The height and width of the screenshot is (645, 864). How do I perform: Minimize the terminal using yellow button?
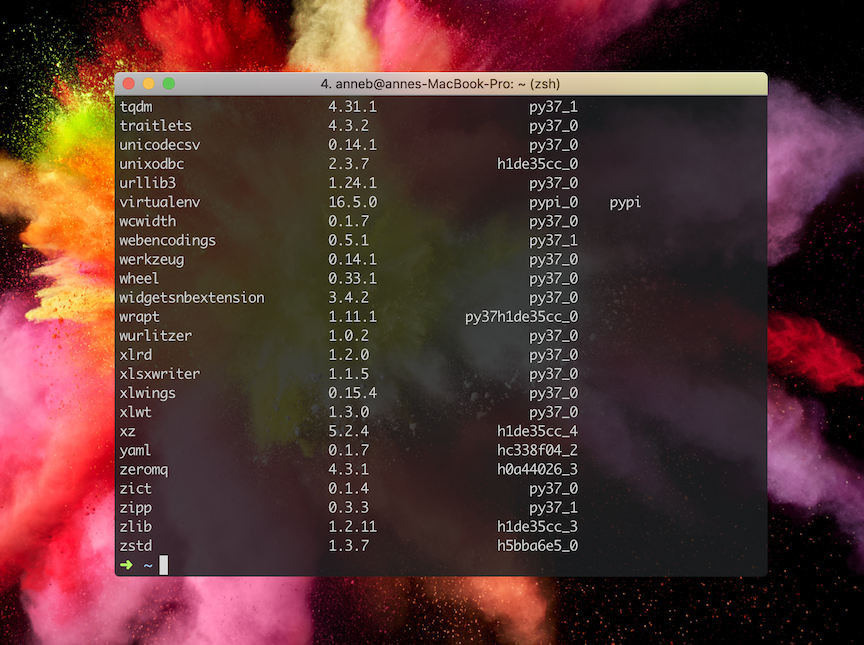coord(149,84)
